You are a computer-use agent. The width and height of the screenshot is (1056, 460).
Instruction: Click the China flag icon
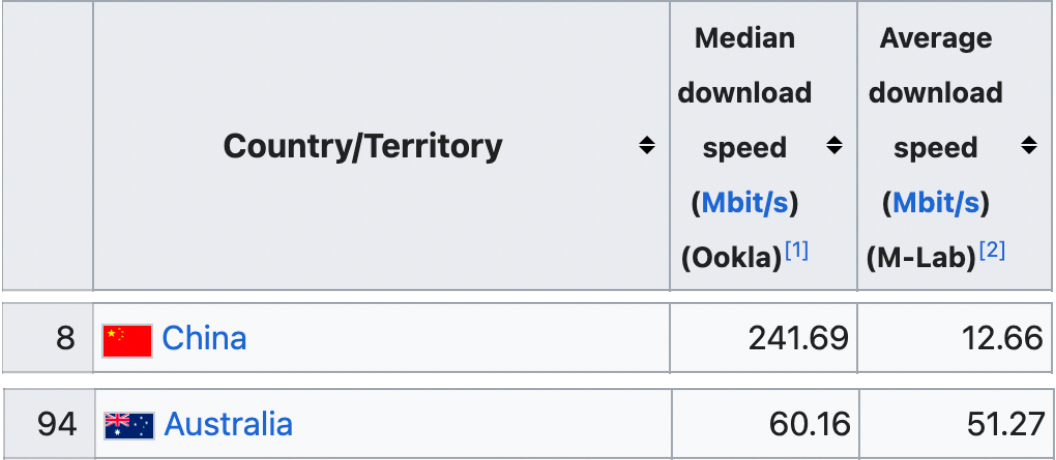127,340
